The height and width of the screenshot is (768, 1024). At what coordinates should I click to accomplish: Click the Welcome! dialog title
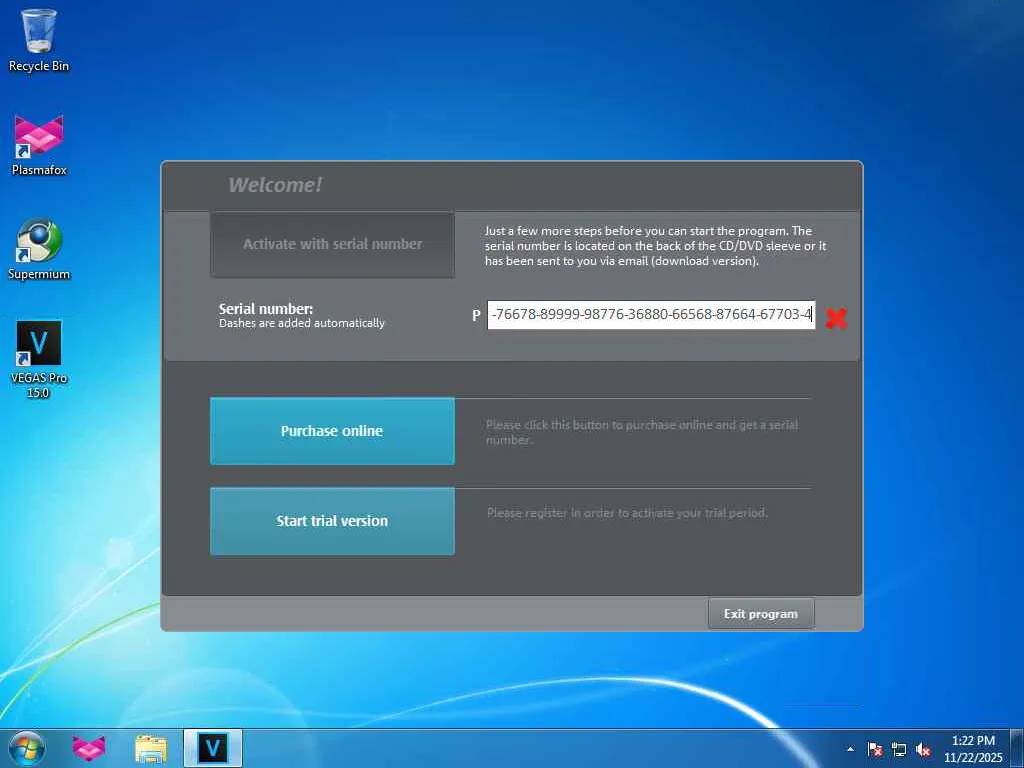pos(275,185)
